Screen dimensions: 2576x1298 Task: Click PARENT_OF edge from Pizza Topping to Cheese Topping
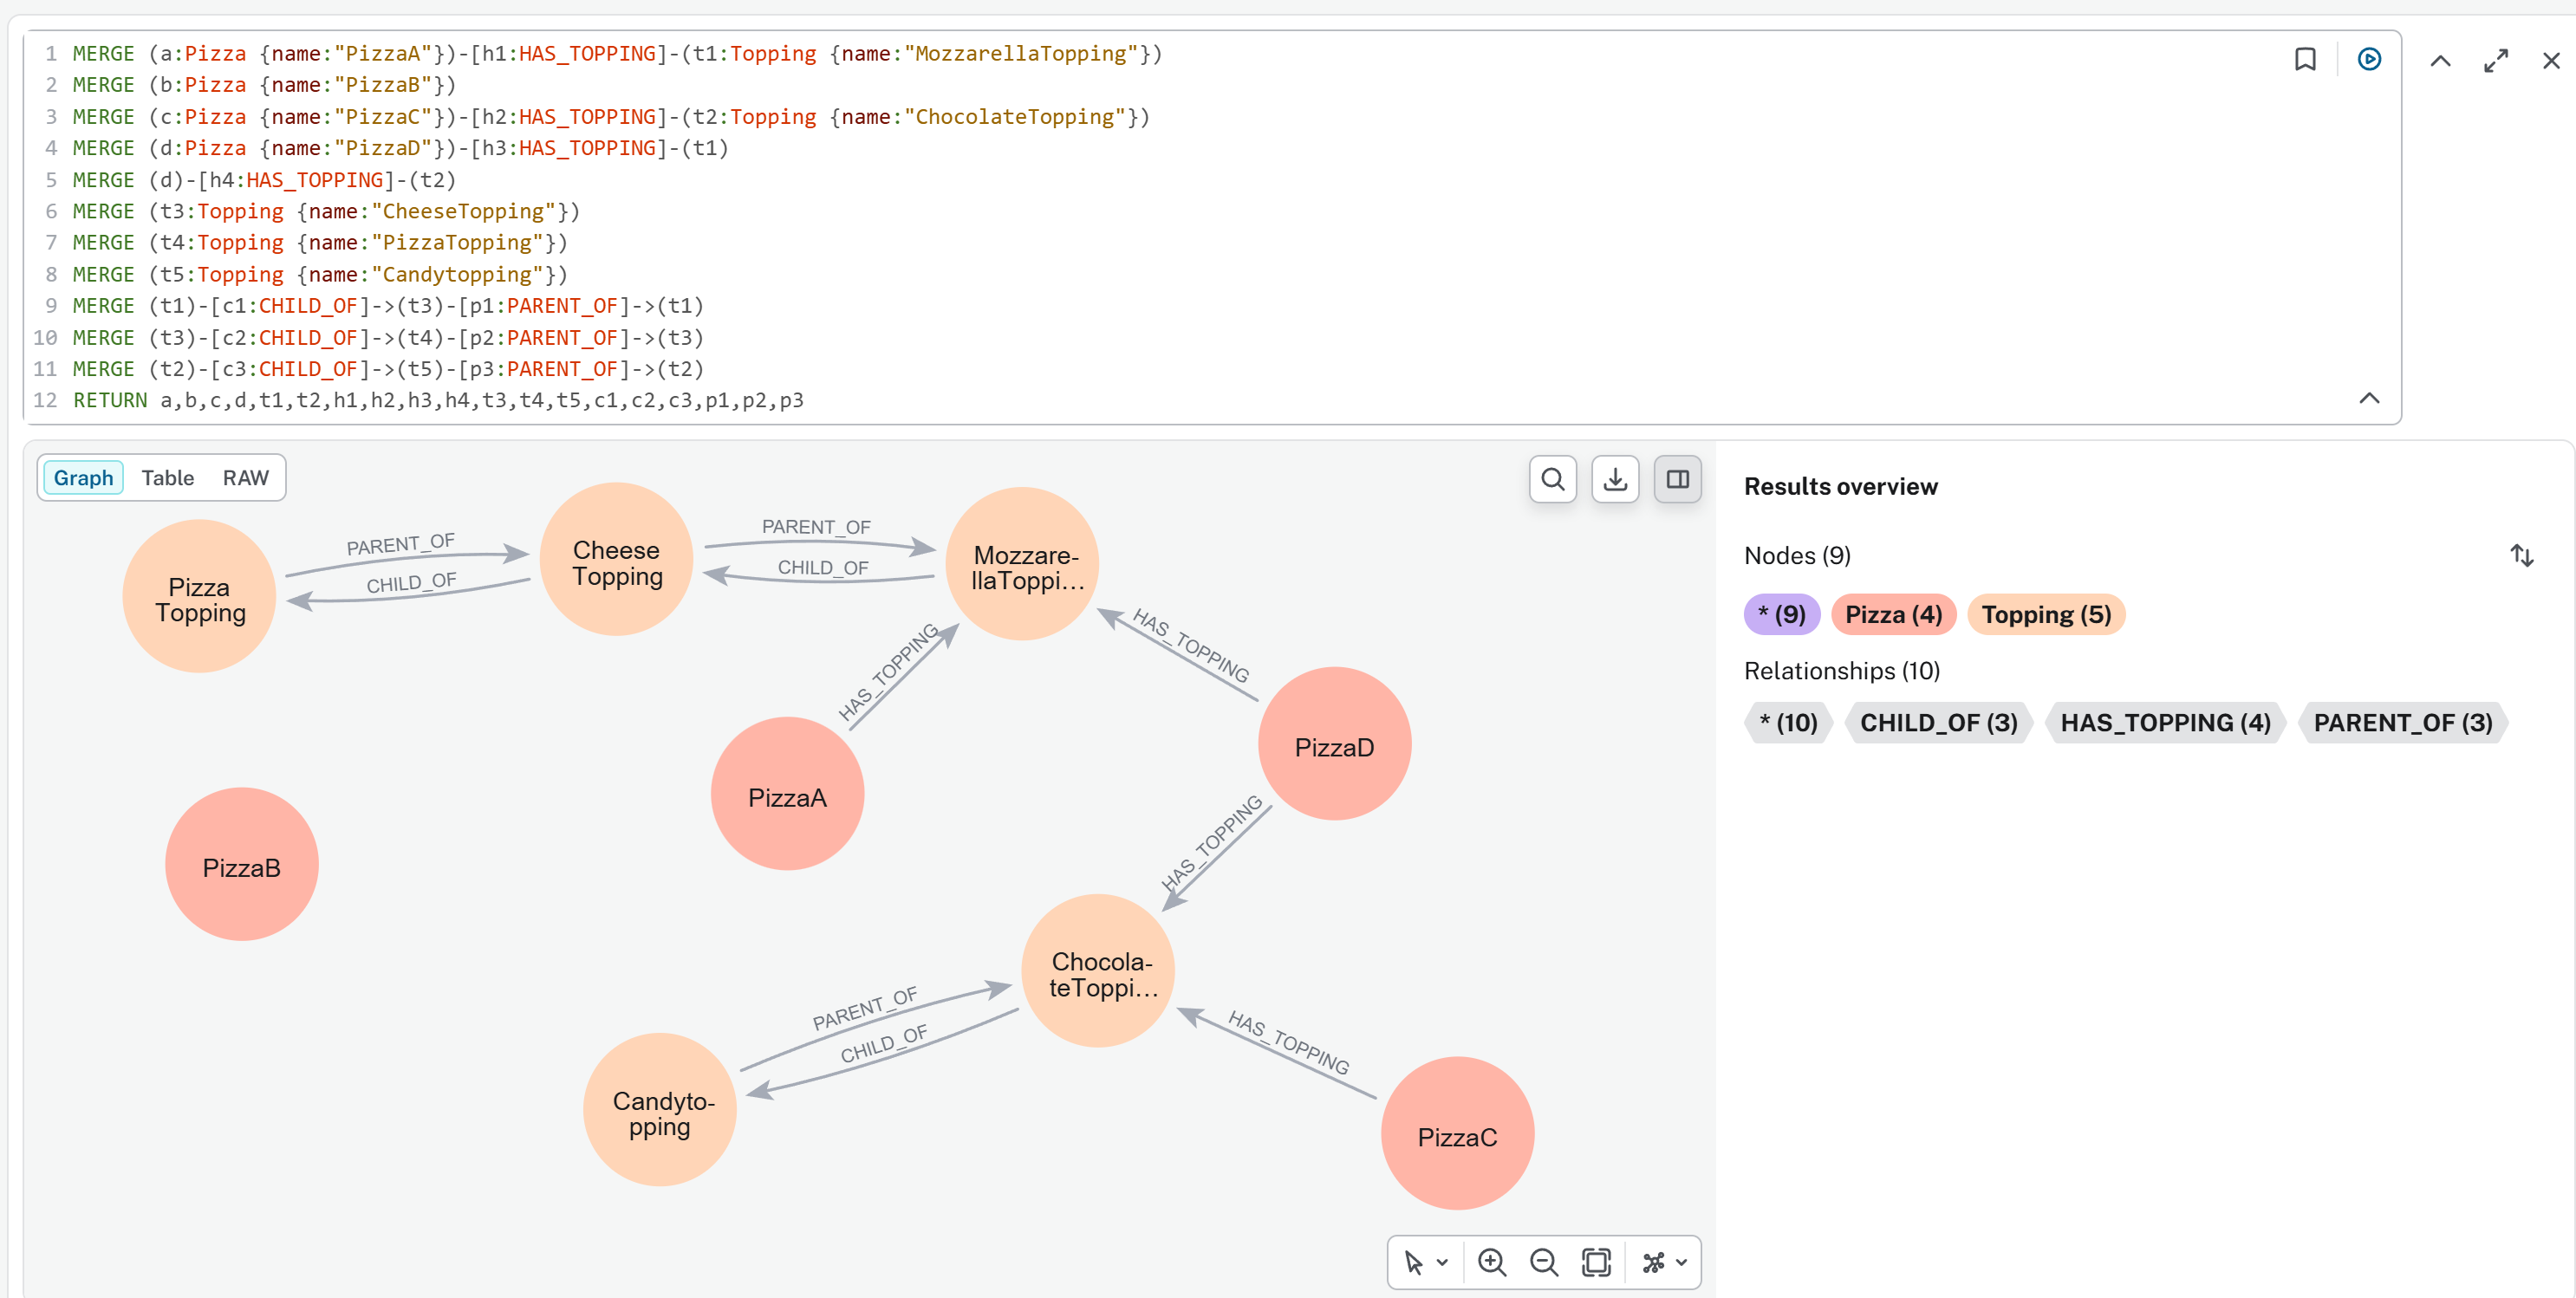point(401,546)
